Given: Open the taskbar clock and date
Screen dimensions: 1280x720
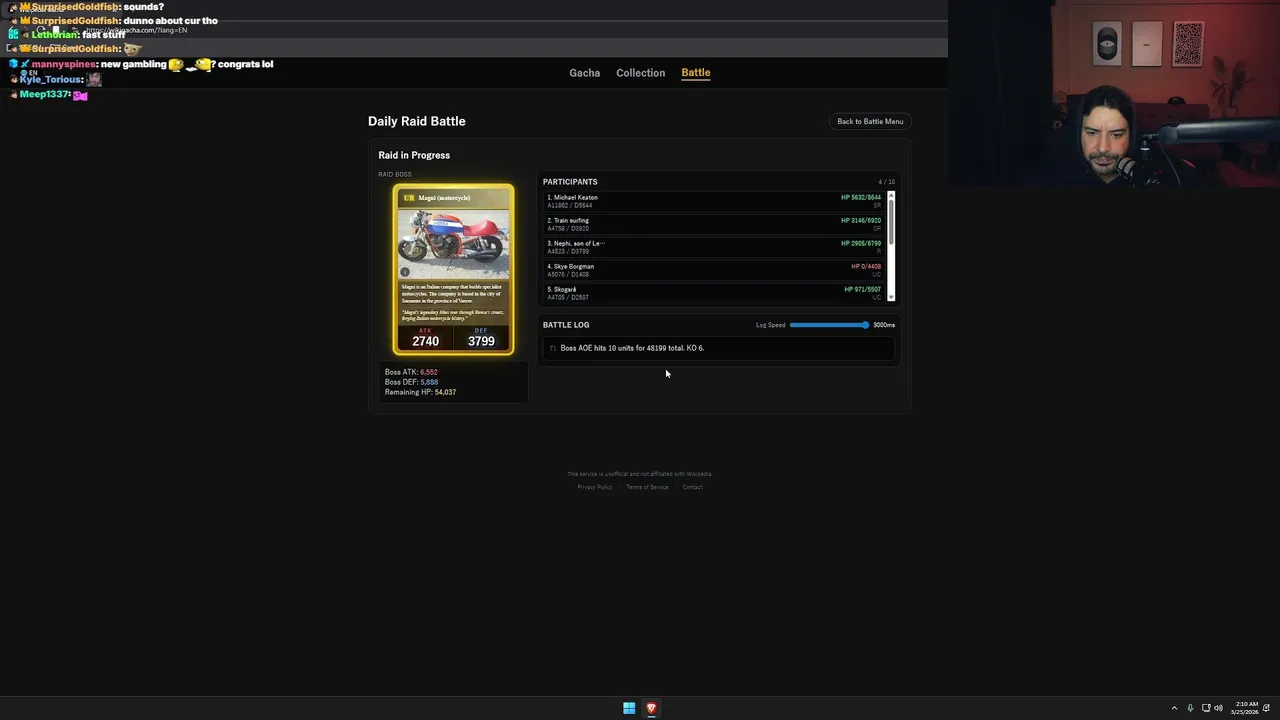Looking at the screenshot, I should (x=1246, y=708).
